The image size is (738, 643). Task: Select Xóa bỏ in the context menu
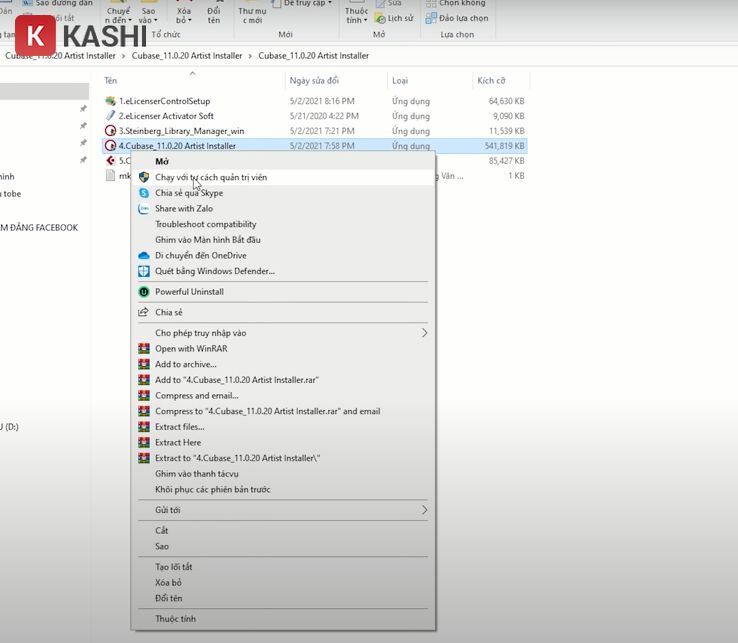coord(284,583)
